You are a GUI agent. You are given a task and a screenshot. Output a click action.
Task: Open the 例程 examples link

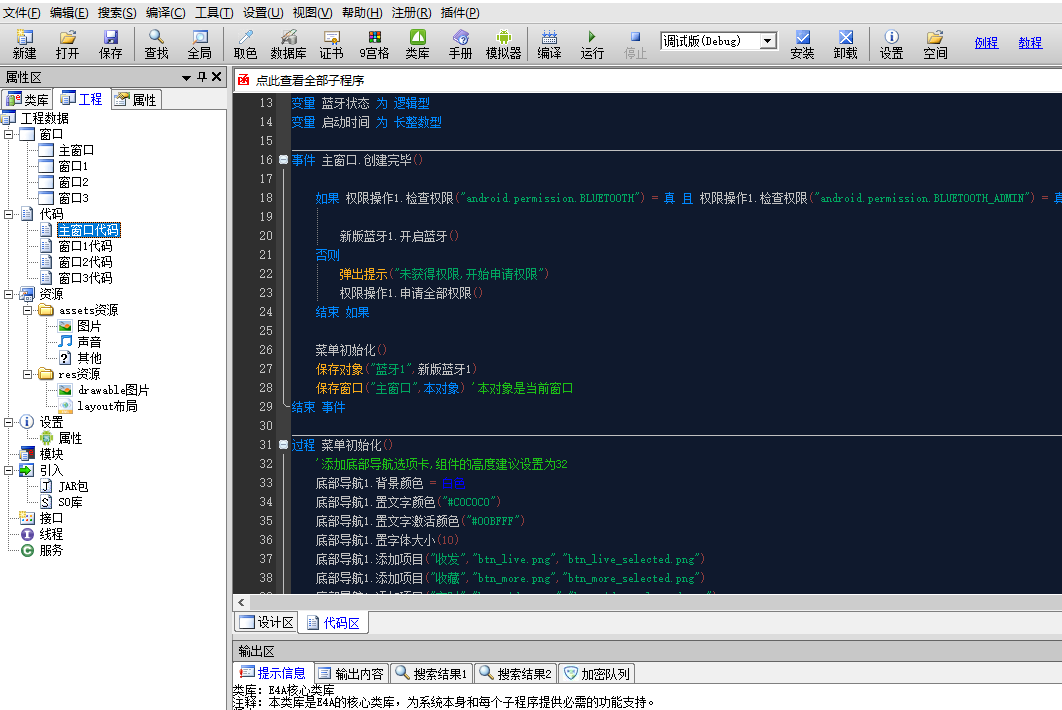click(x=986, y=43)
